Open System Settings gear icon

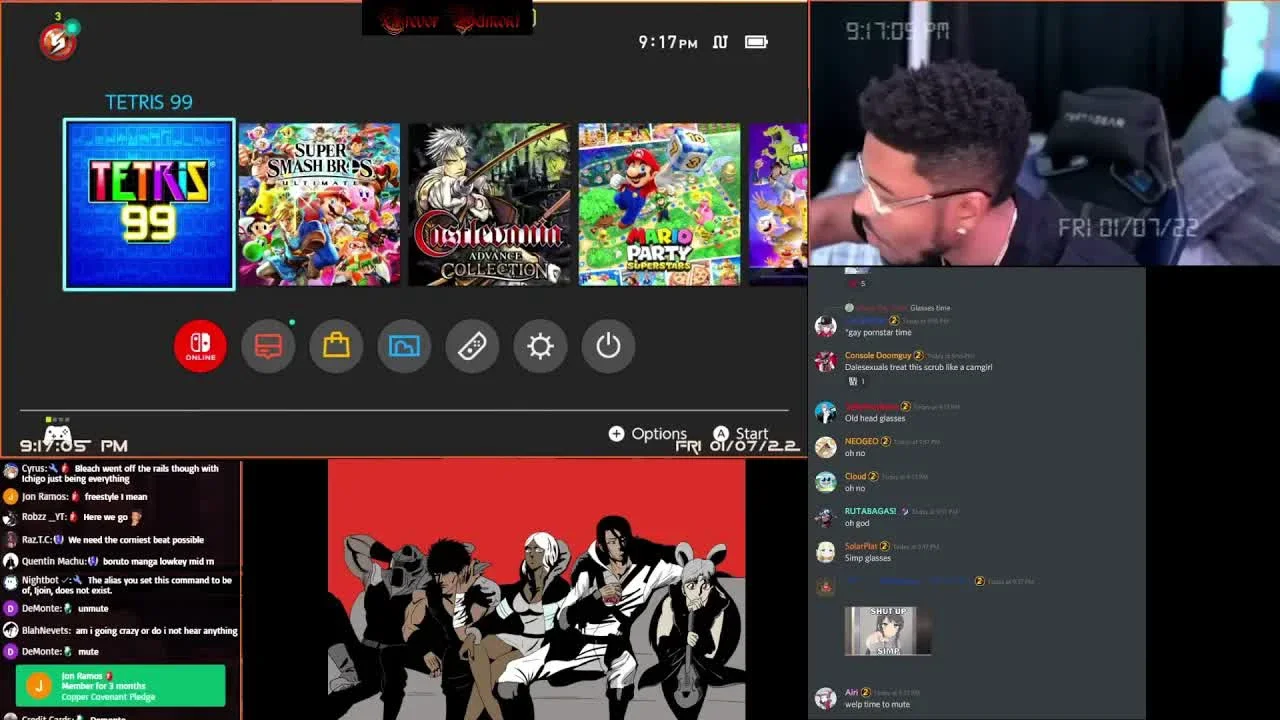[x=540, y=346]
